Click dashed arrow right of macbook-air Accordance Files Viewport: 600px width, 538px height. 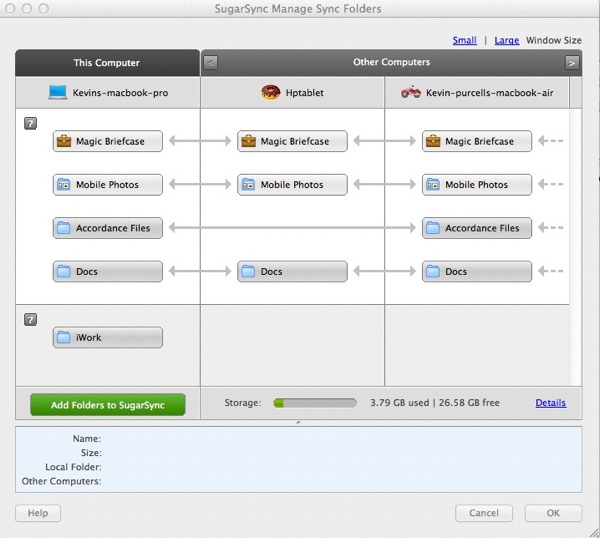(550, 228)
